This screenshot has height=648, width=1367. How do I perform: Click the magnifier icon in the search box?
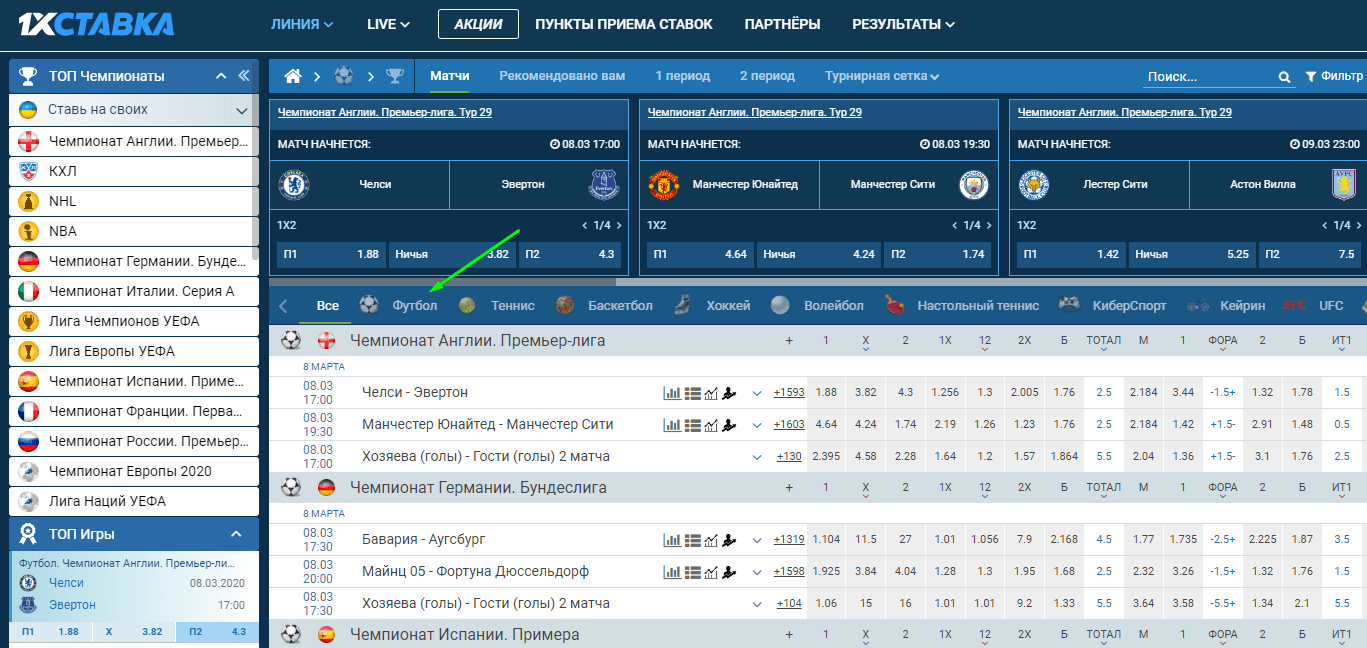pyautogui.click(x=1284, y=77)
